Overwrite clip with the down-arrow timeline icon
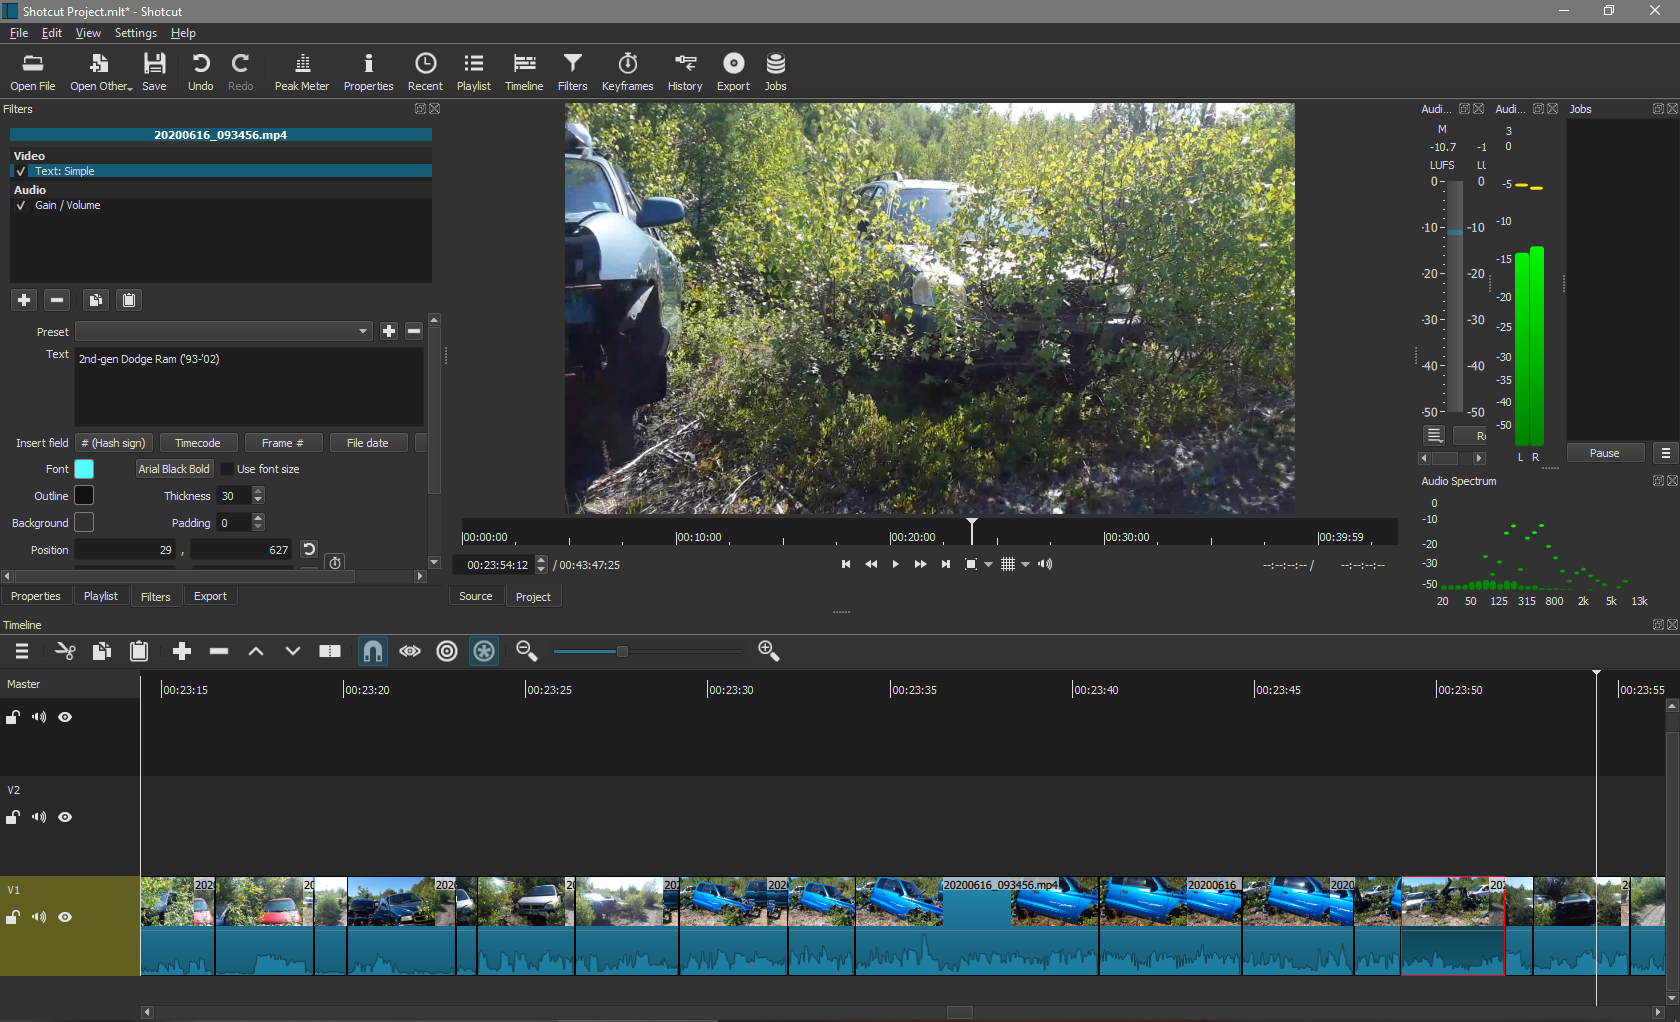The height and width of the screenshot is (1022, 1680). coord(293,651)
